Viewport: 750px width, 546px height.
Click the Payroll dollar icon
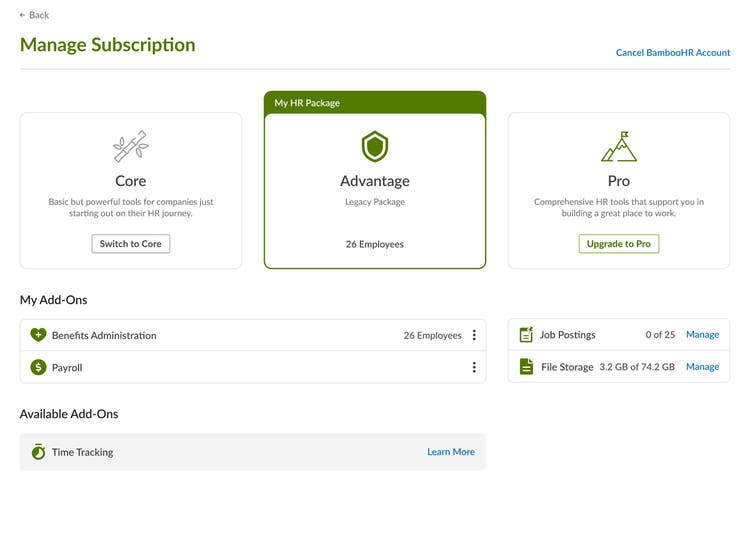(x=38, y=367)
